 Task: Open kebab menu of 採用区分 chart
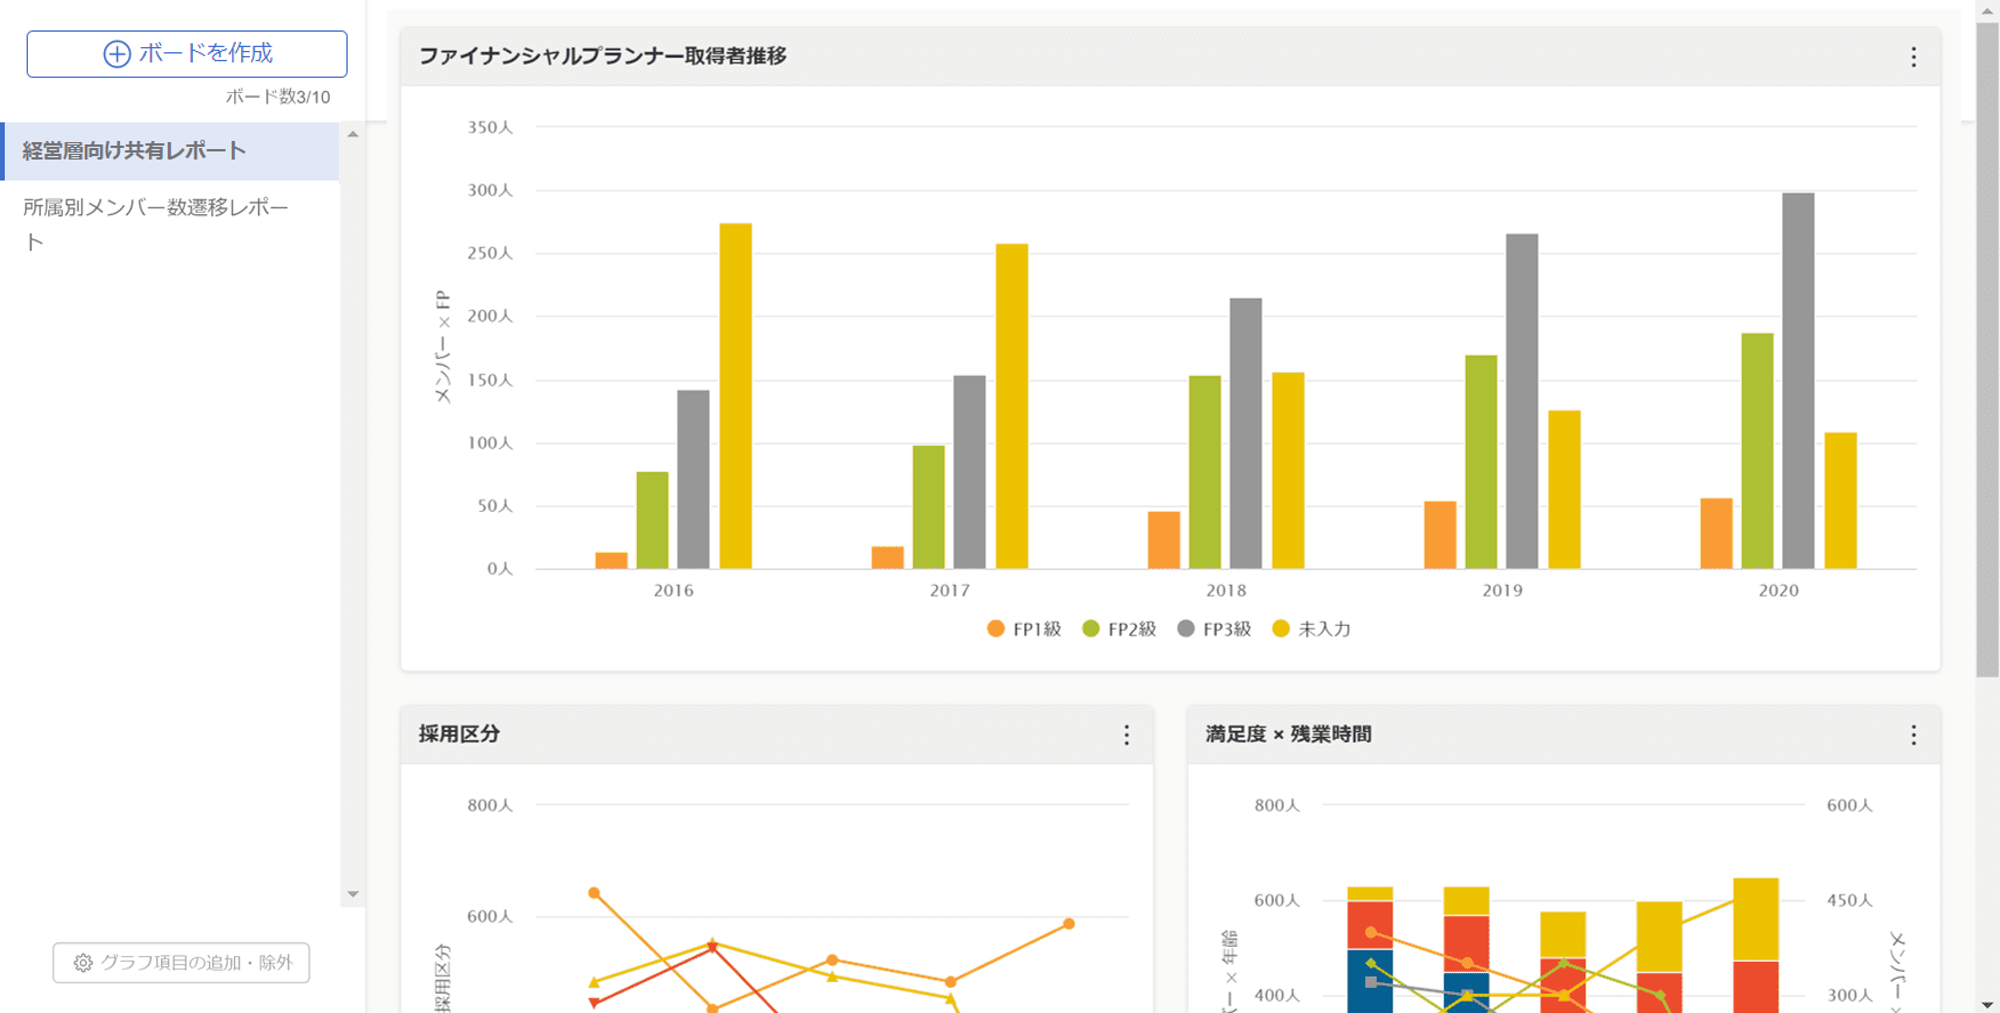1126,735
